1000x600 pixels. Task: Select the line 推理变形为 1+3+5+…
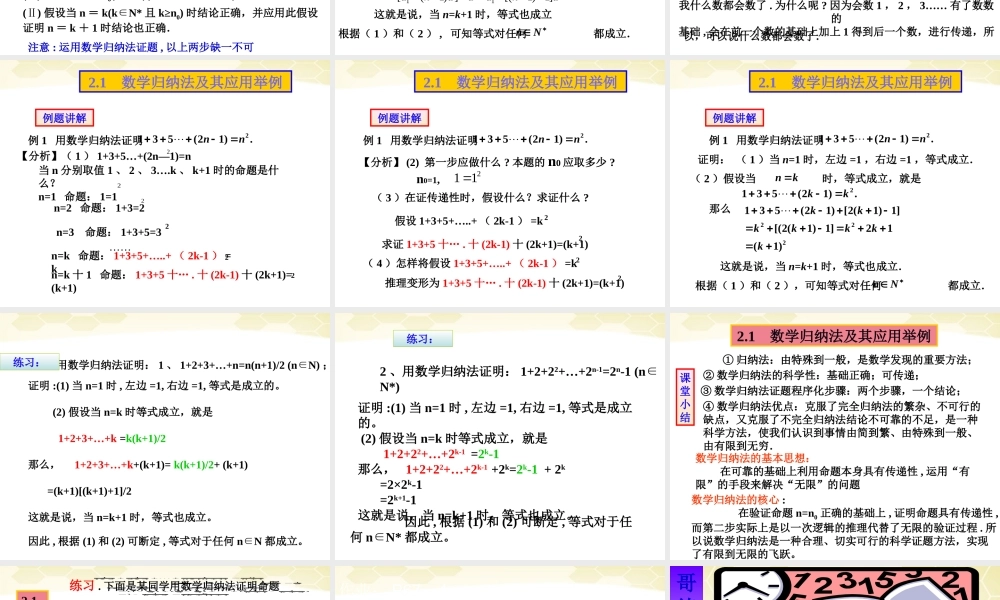(x=504, y=282)
